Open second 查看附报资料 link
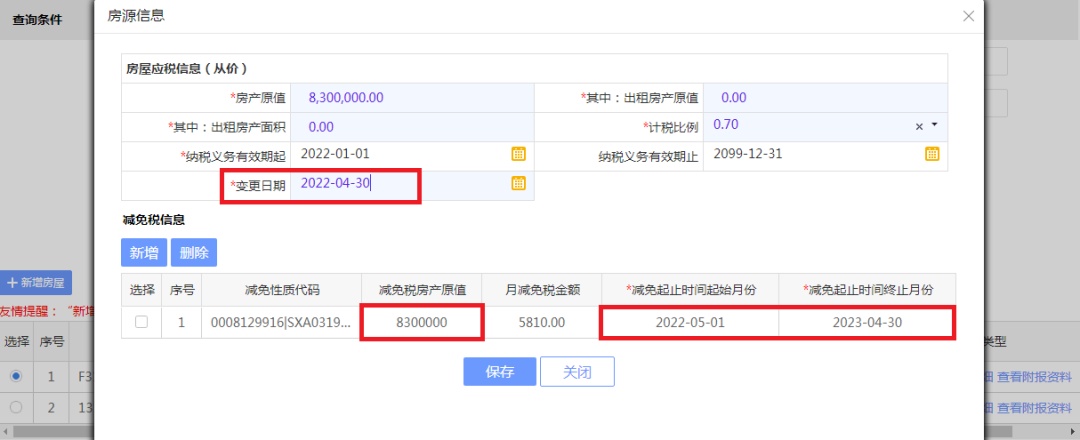This screenshot has width=1080, height=440. (x=1035, y=408)
